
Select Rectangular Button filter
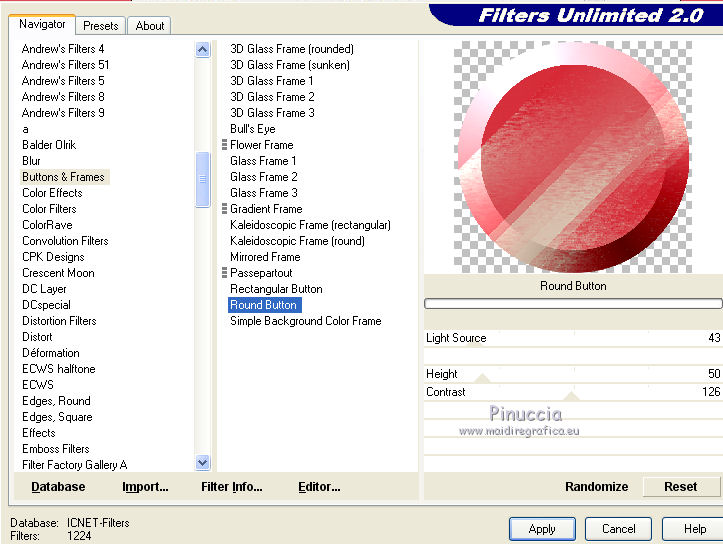point(276,289)
